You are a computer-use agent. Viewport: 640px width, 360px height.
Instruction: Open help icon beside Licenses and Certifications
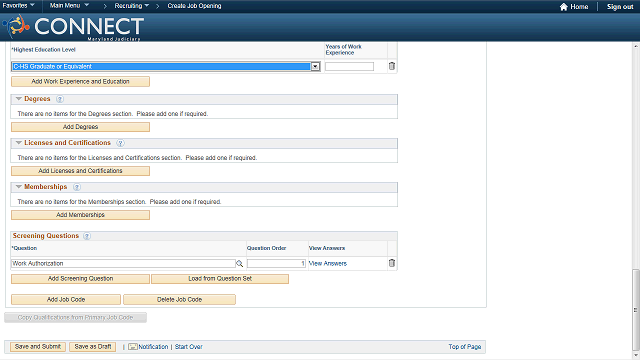click(120, 143)
